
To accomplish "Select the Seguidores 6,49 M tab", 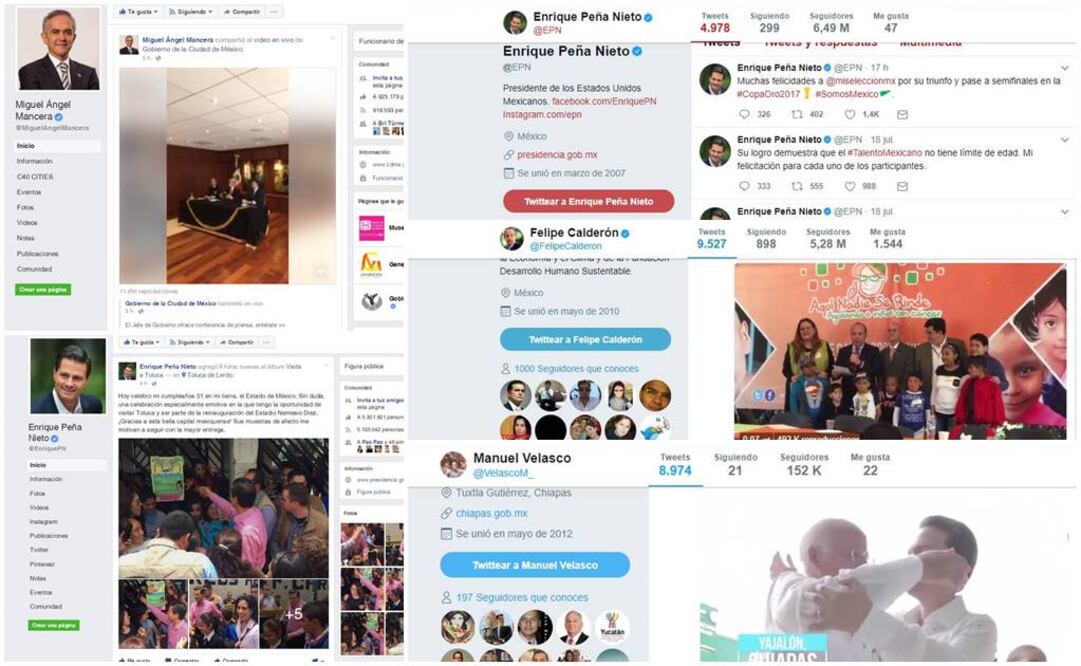I will 830,23.
